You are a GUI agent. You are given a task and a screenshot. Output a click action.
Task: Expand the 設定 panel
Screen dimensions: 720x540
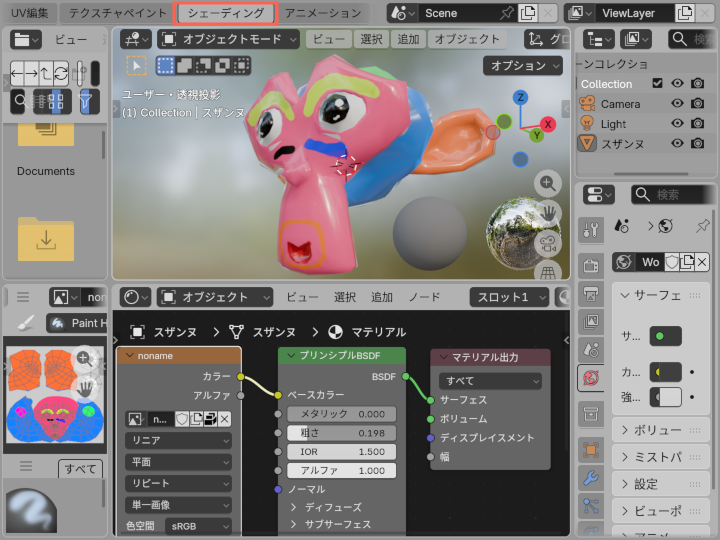click(x=661, y=484)
